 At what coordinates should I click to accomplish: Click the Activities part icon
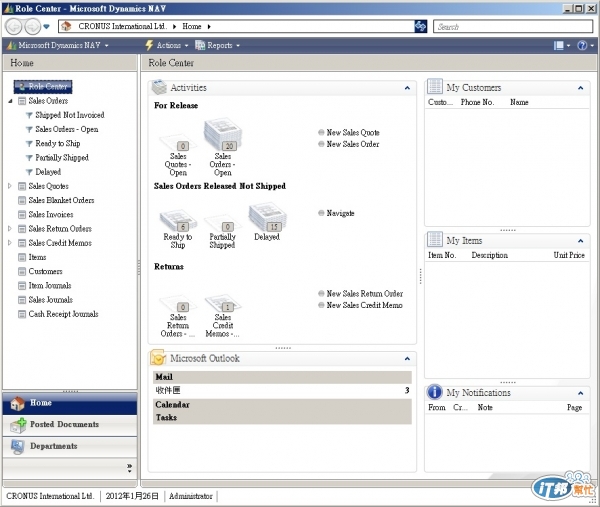pos(159,87)
